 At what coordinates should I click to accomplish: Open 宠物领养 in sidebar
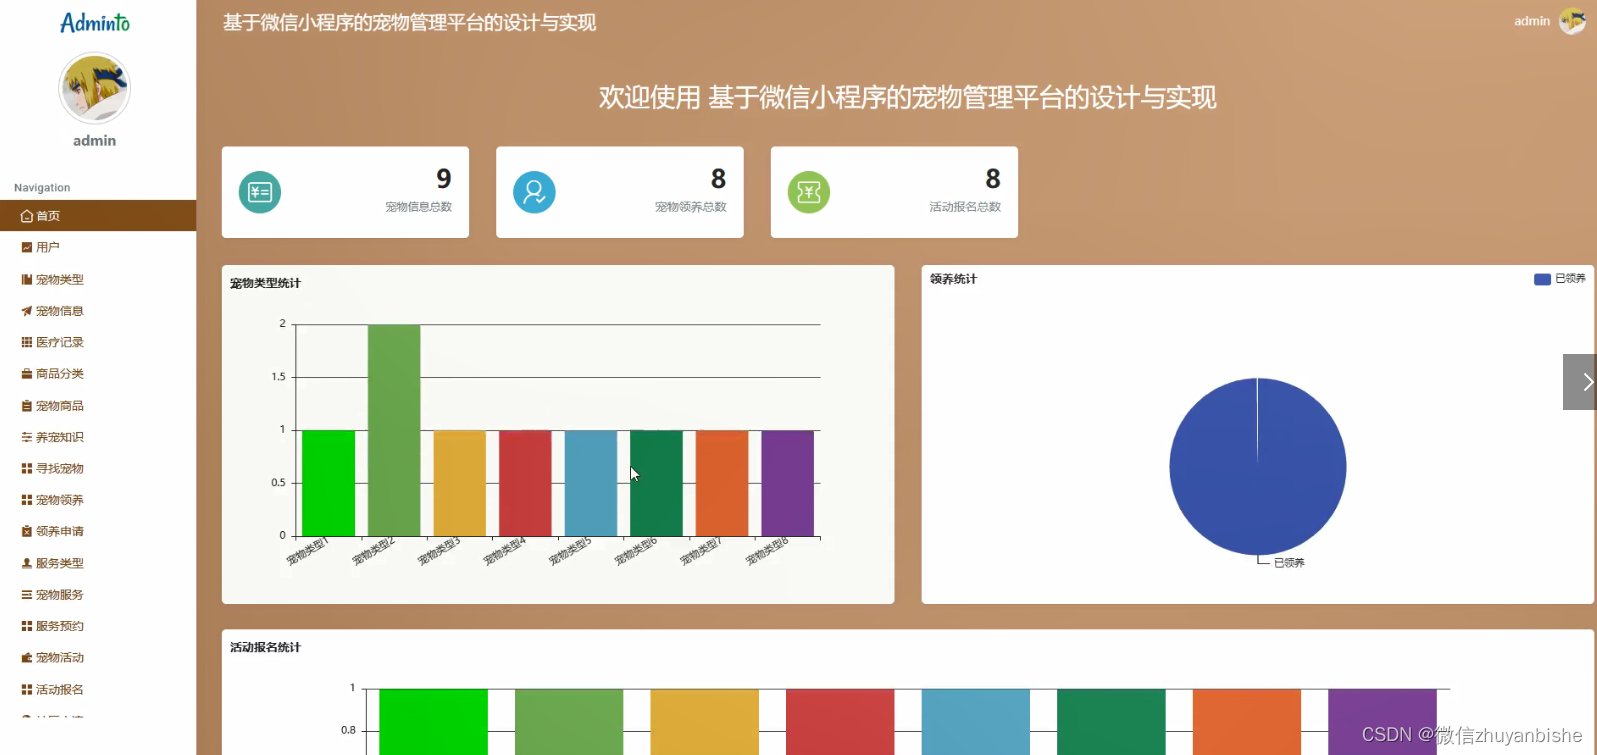(98, 500)
